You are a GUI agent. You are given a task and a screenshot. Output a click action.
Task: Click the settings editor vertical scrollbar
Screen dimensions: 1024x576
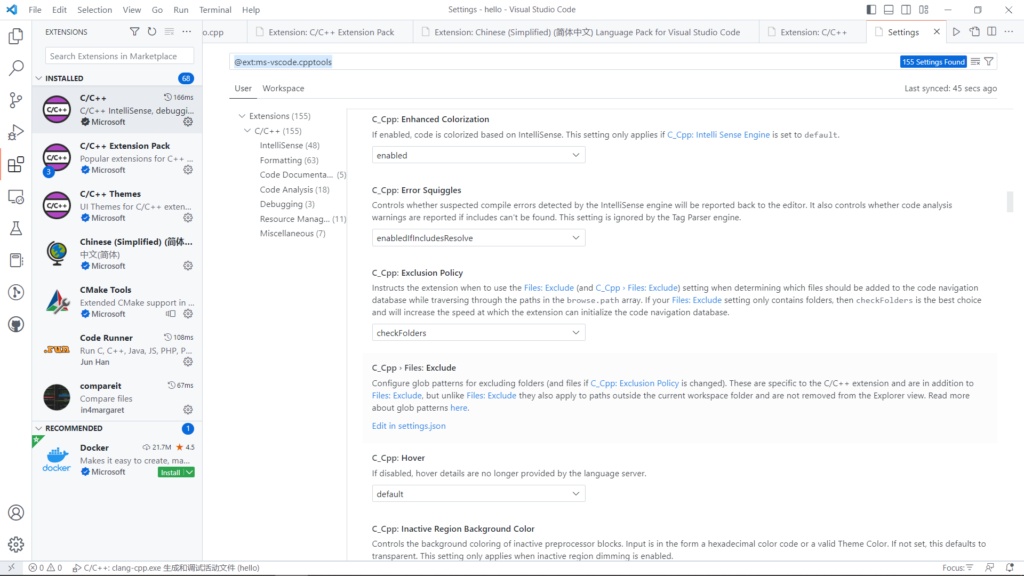[1010, 201]
